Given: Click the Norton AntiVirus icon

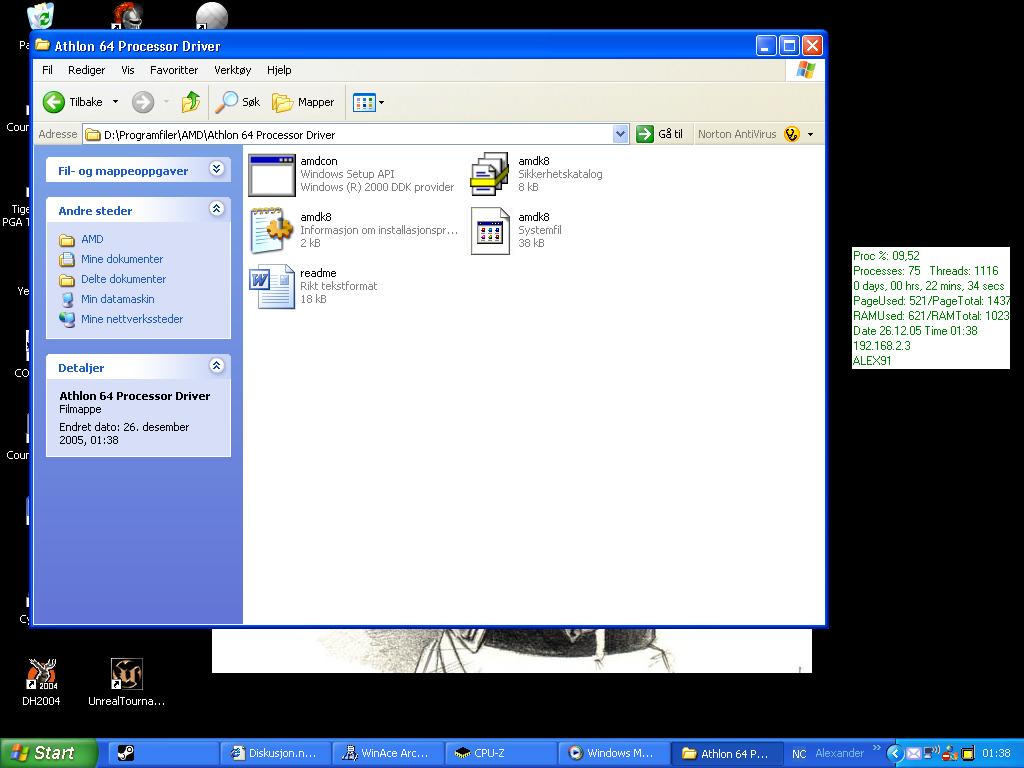Looking at the screenshot, I should (x=792, y=134).
